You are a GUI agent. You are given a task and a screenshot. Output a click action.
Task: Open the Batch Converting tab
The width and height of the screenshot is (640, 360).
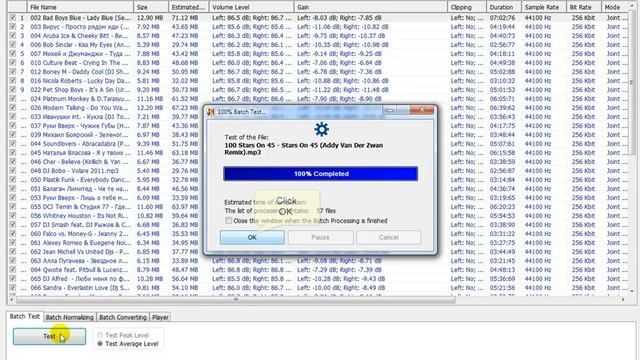[122, 317]
